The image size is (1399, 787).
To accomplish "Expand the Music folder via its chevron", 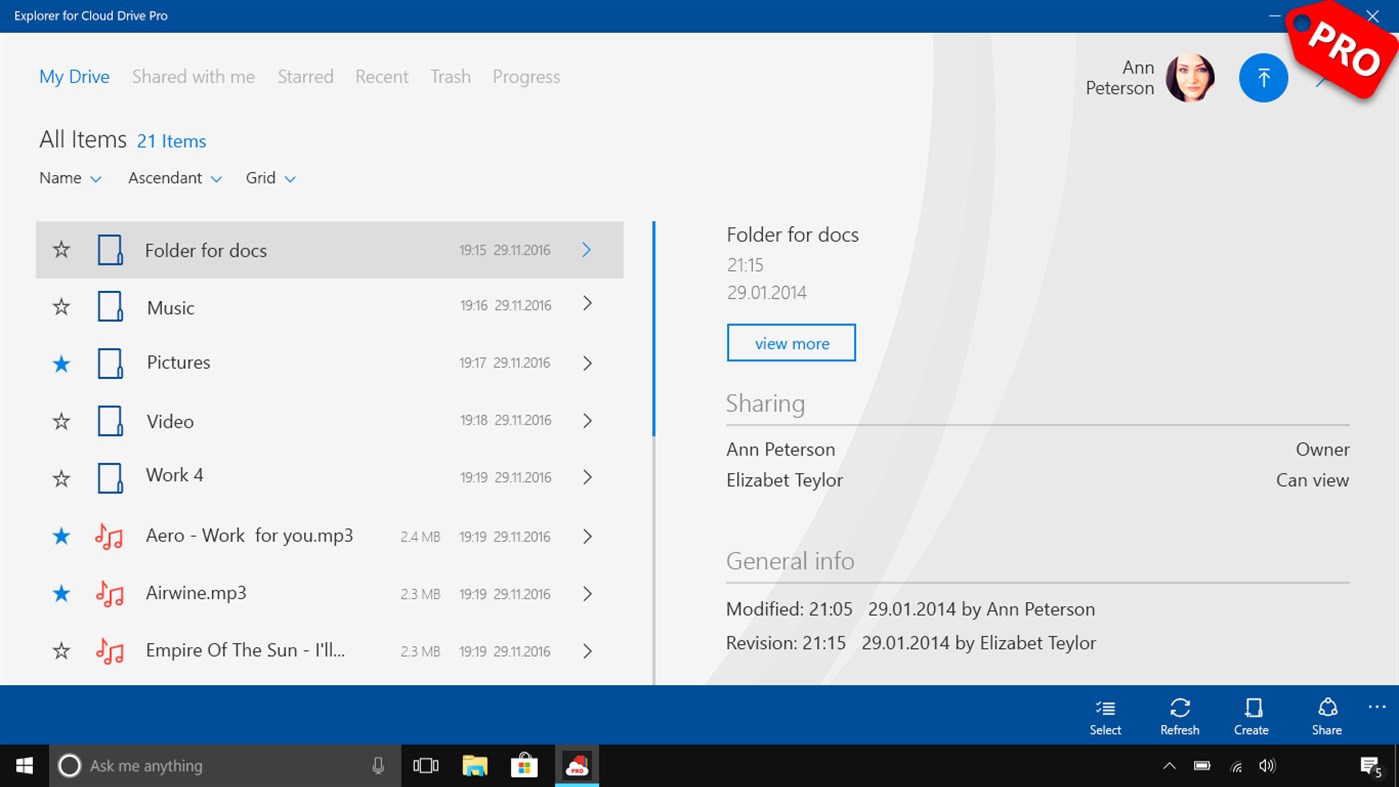I will coord(587,304).
